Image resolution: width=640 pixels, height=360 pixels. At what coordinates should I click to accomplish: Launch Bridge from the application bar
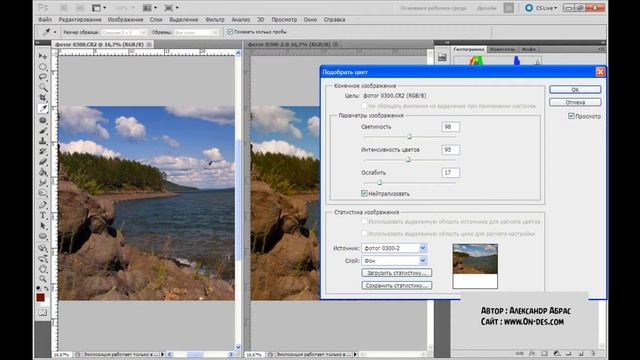[x=64, y=8]
